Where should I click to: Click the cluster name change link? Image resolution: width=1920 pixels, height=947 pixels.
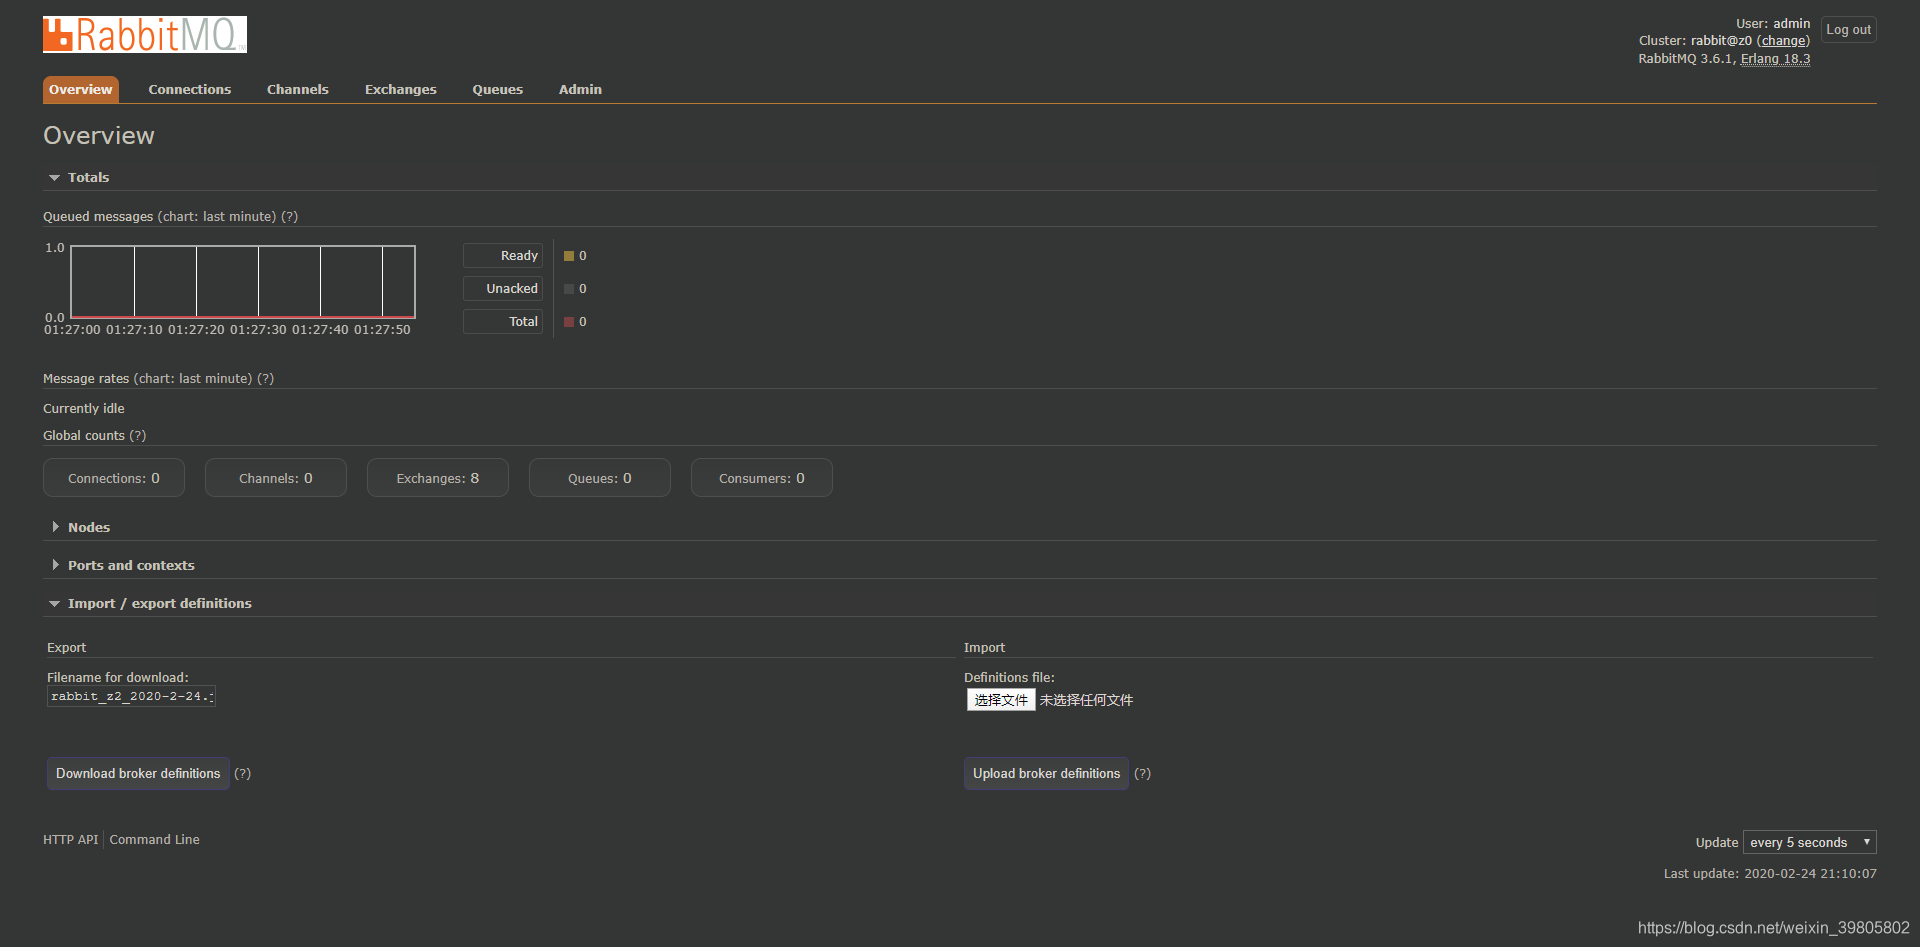click(1784, 41)
